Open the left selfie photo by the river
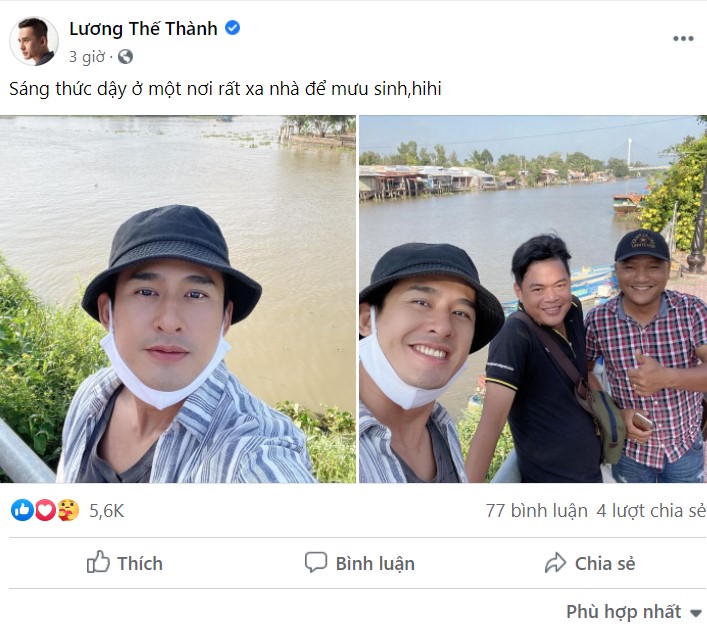The width and height of the screenshot is (707, 630). (178, 299)
